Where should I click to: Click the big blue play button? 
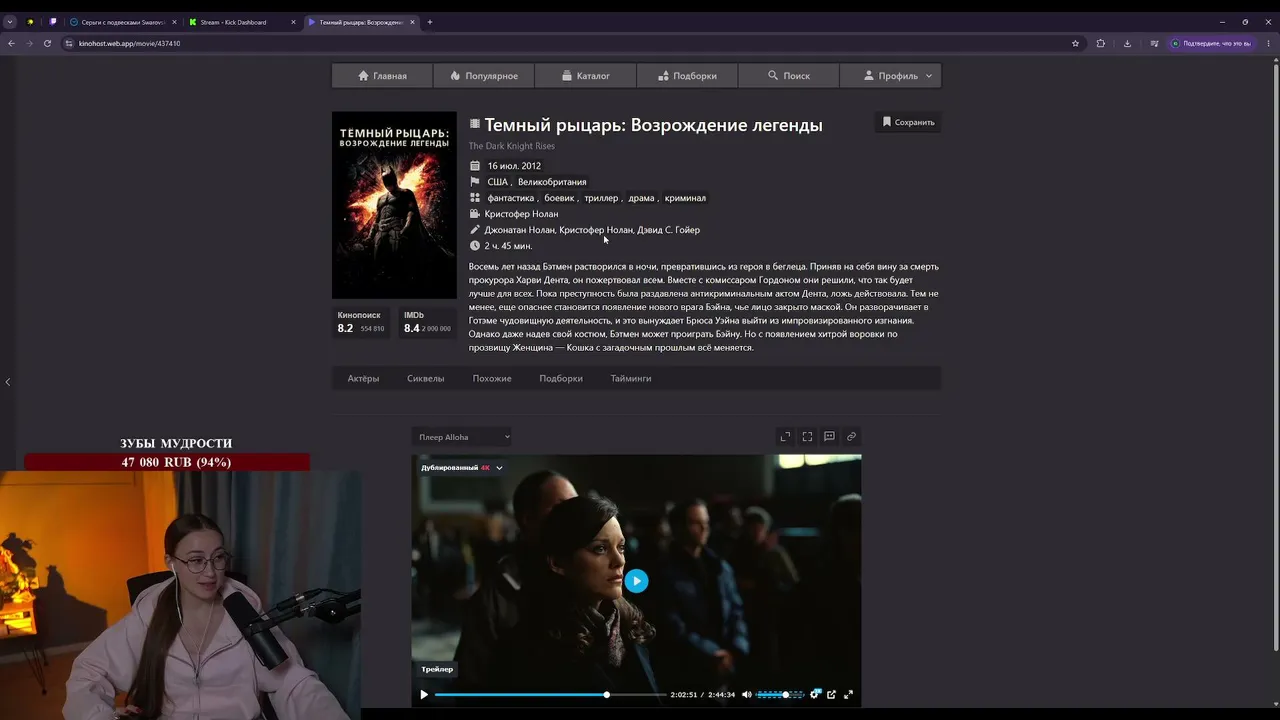[x=636, y=581]
